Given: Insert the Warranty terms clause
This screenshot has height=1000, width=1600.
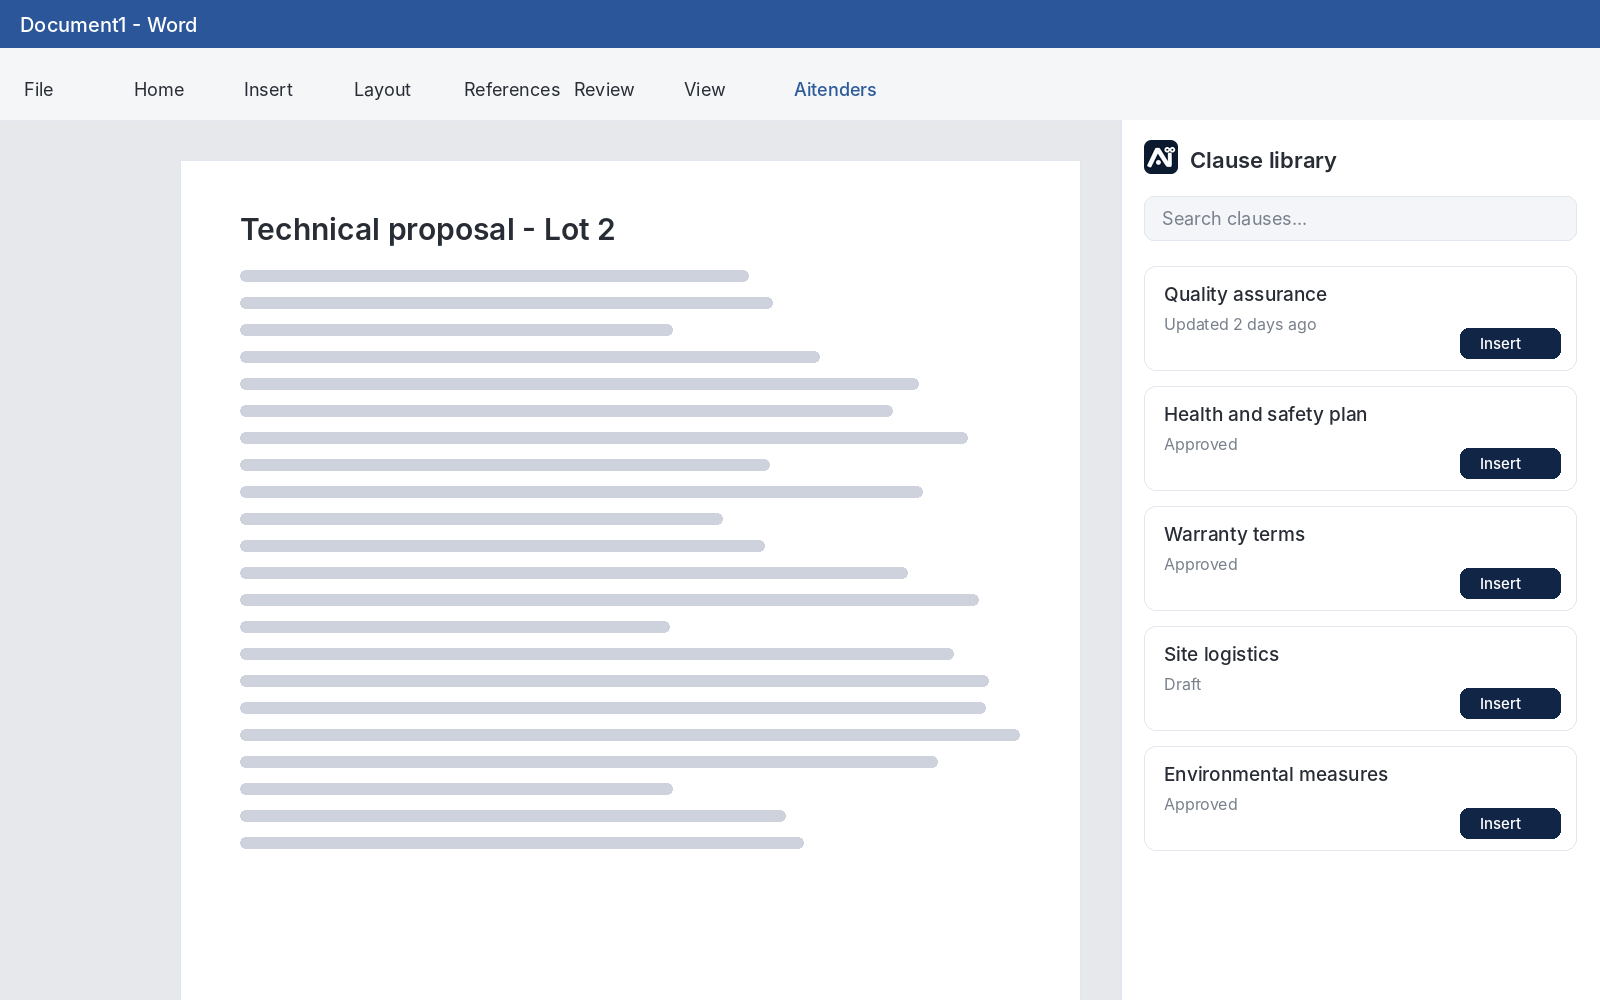Looking at the screenshot, I should tap(1510, 584).
